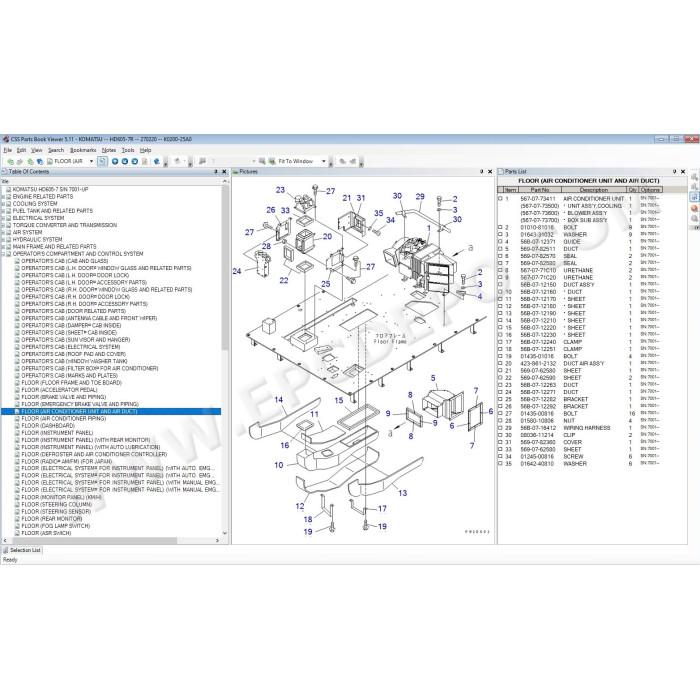Expand the ELECTRICAL SYSTEM tree node
This screenshot has height=700, width=700.
(x=4, y=218)
